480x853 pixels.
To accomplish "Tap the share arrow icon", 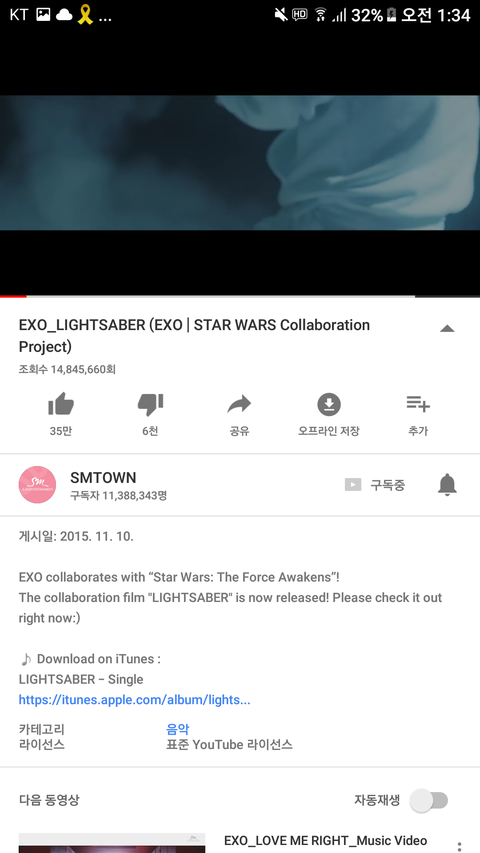I will [239, 404].
